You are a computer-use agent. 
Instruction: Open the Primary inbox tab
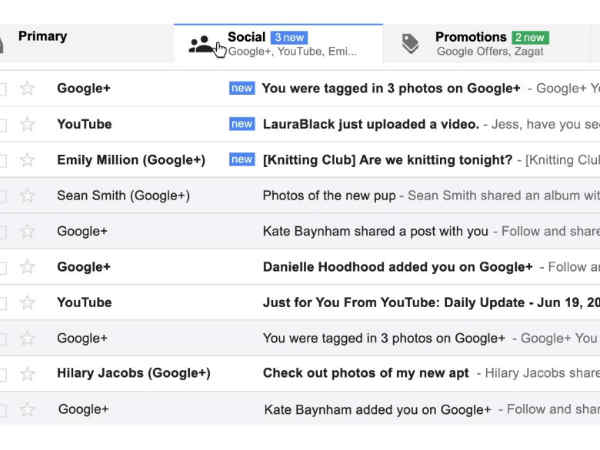[x=86, y=43]
